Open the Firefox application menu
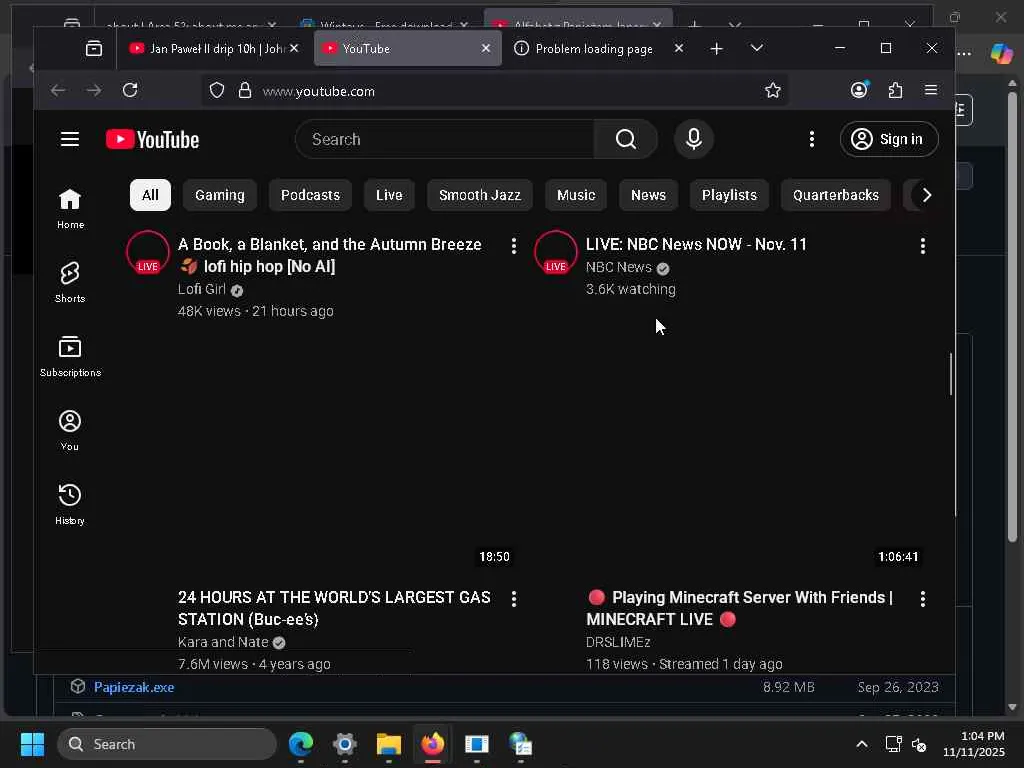 point(931,90)
